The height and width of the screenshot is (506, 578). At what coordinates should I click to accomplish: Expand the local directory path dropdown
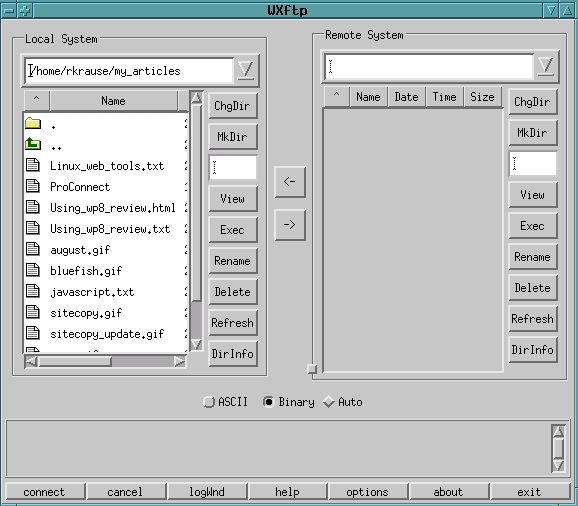246,70
